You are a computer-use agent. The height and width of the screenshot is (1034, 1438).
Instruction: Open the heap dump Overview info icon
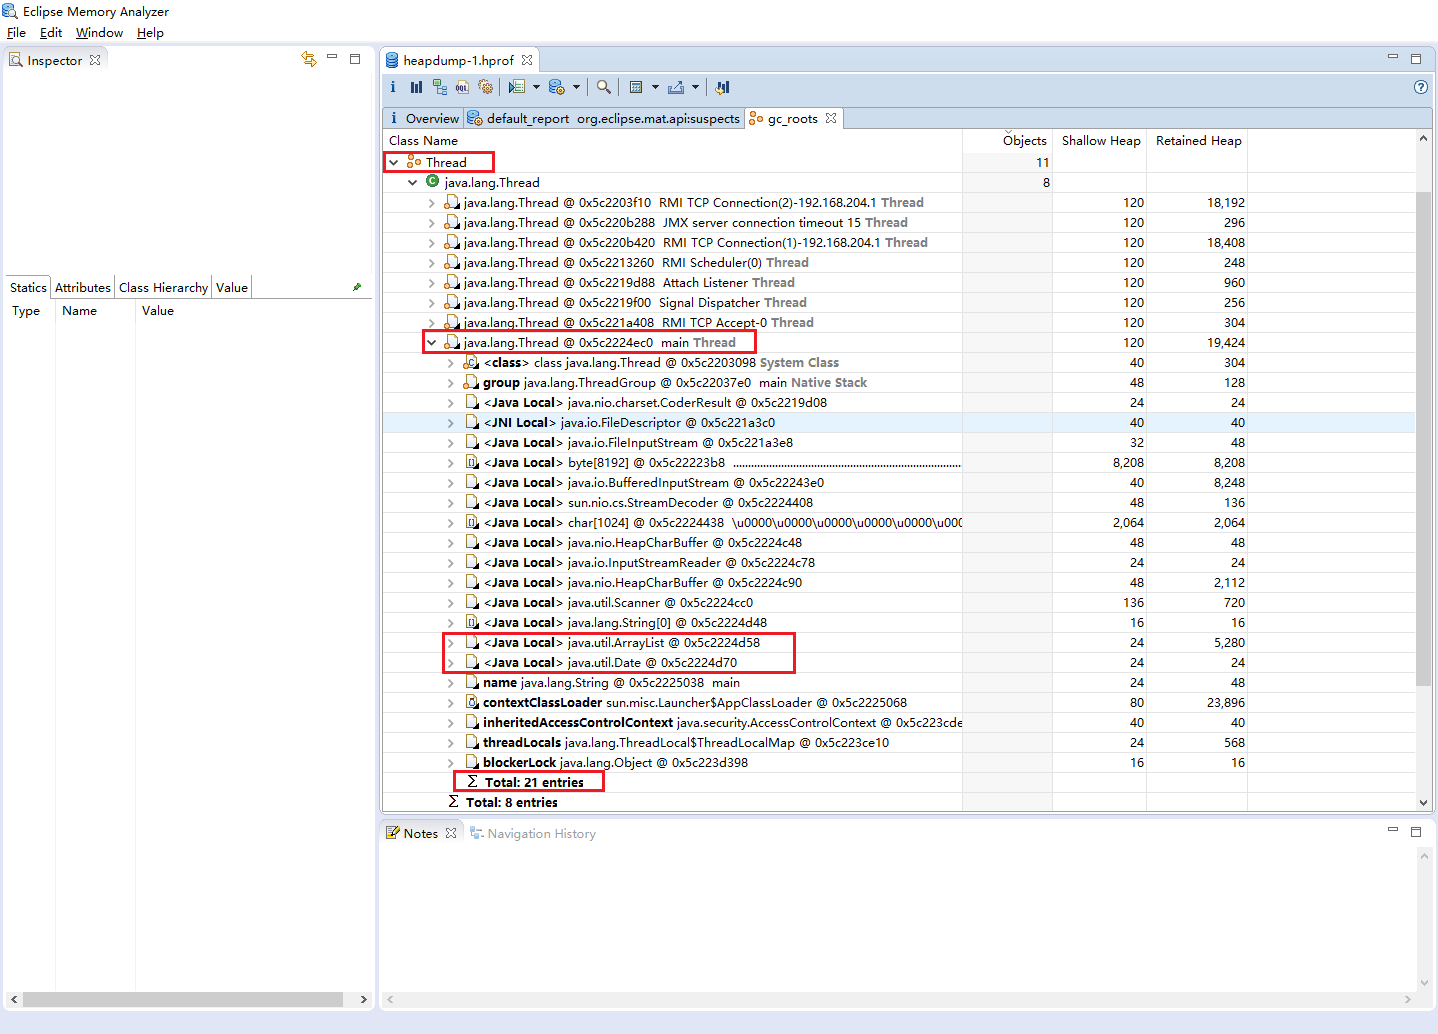point(393,87)
